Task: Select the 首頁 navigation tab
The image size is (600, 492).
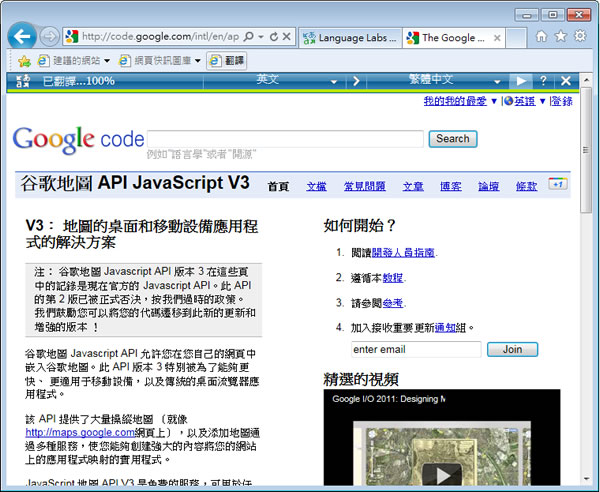Action: click(x=278, y=186)
